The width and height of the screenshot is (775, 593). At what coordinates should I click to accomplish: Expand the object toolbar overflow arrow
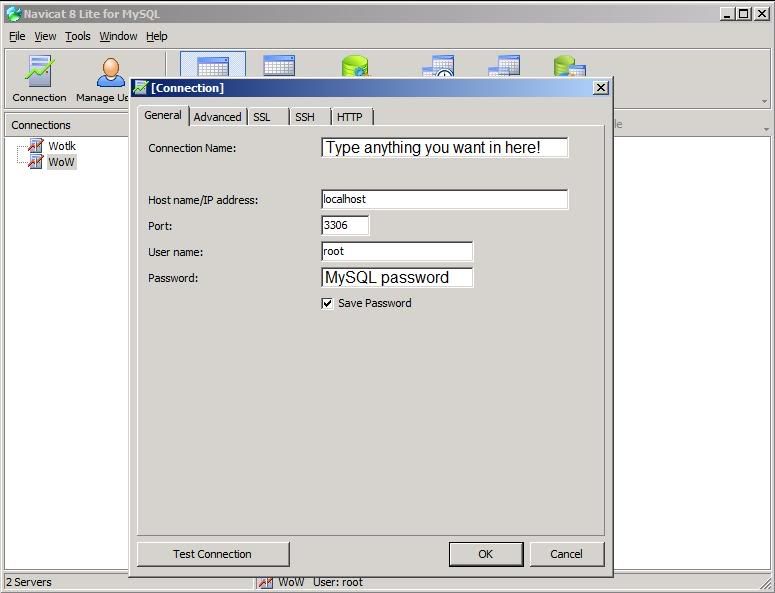(766, 129)
